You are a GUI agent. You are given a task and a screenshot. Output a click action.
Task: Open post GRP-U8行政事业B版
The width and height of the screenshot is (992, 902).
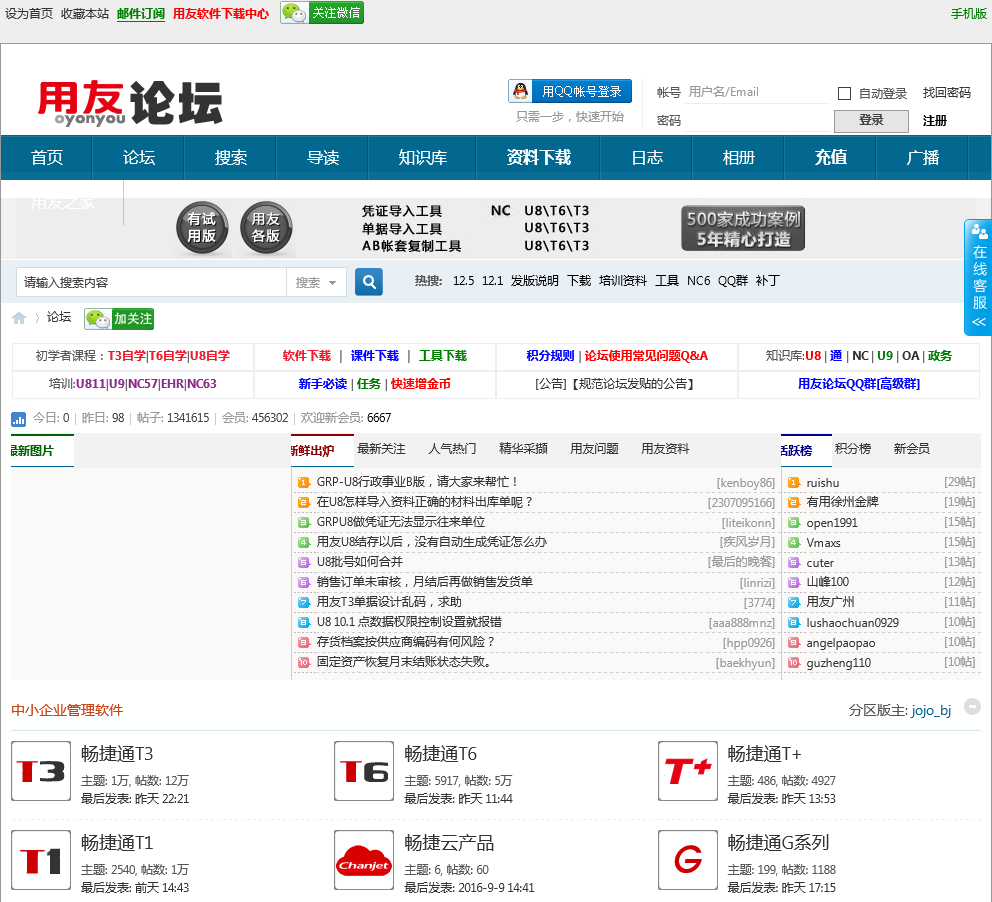[x=416, y=482]
